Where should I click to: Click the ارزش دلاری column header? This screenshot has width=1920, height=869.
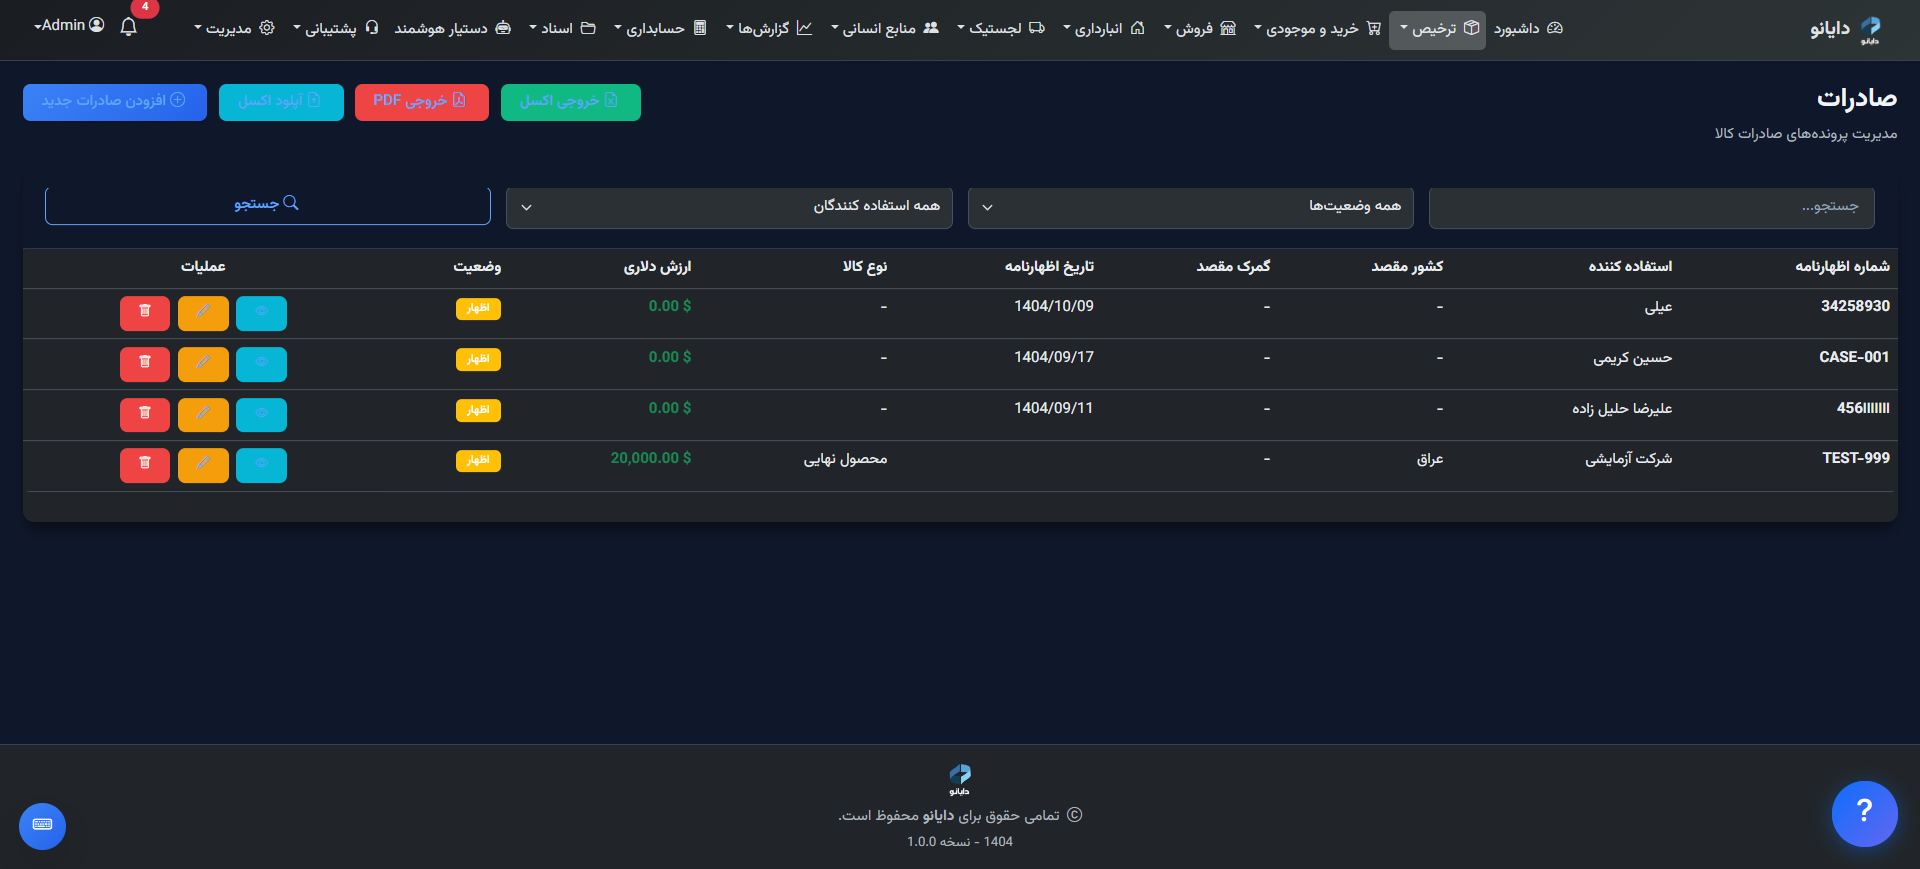[x=657, y=267]
